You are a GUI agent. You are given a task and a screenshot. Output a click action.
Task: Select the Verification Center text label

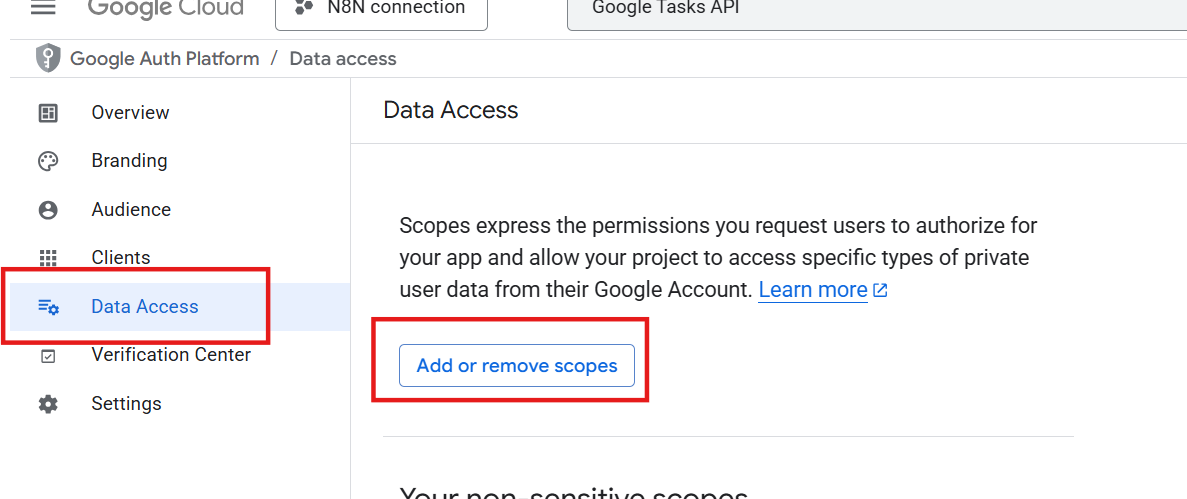coord(171,355)
